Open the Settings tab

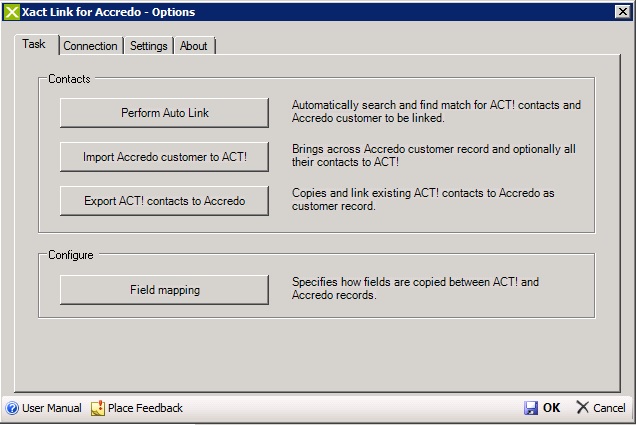[148, 46]
